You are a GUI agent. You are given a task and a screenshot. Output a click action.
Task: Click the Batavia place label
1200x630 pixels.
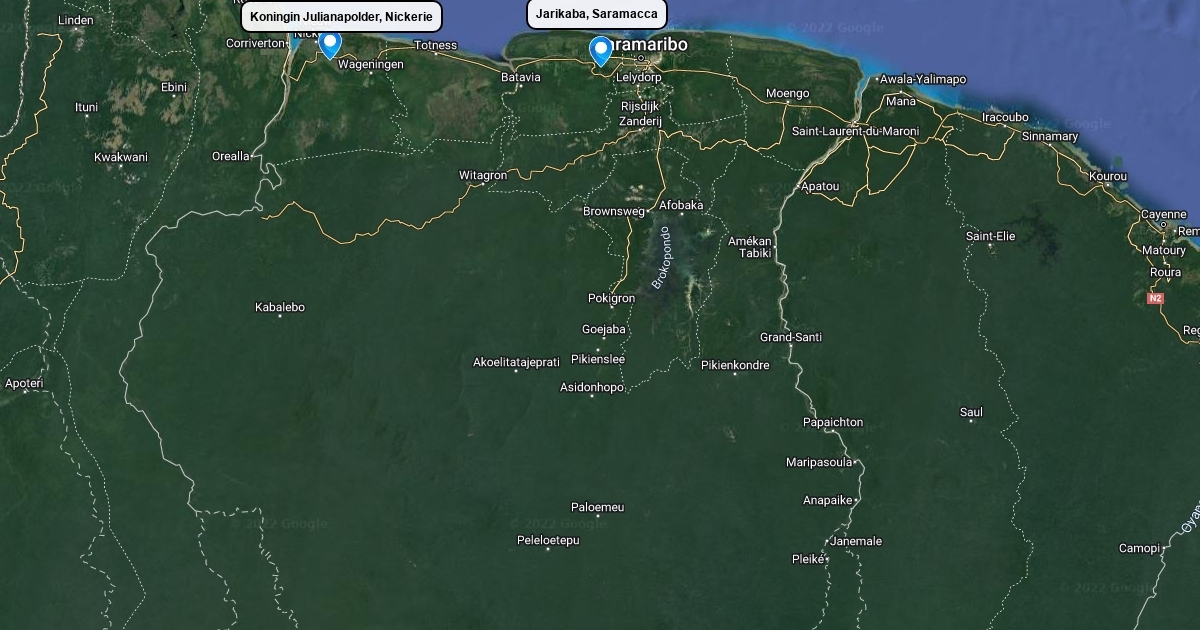[x=521, y=77]
